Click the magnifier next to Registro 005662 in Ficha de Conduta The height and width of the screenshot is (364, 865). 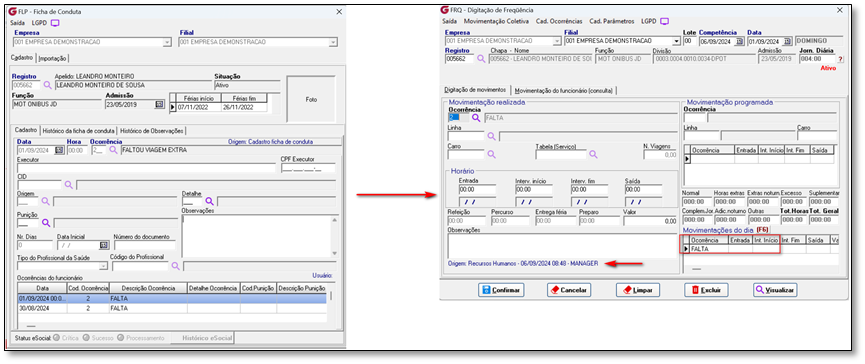[47, 85]
